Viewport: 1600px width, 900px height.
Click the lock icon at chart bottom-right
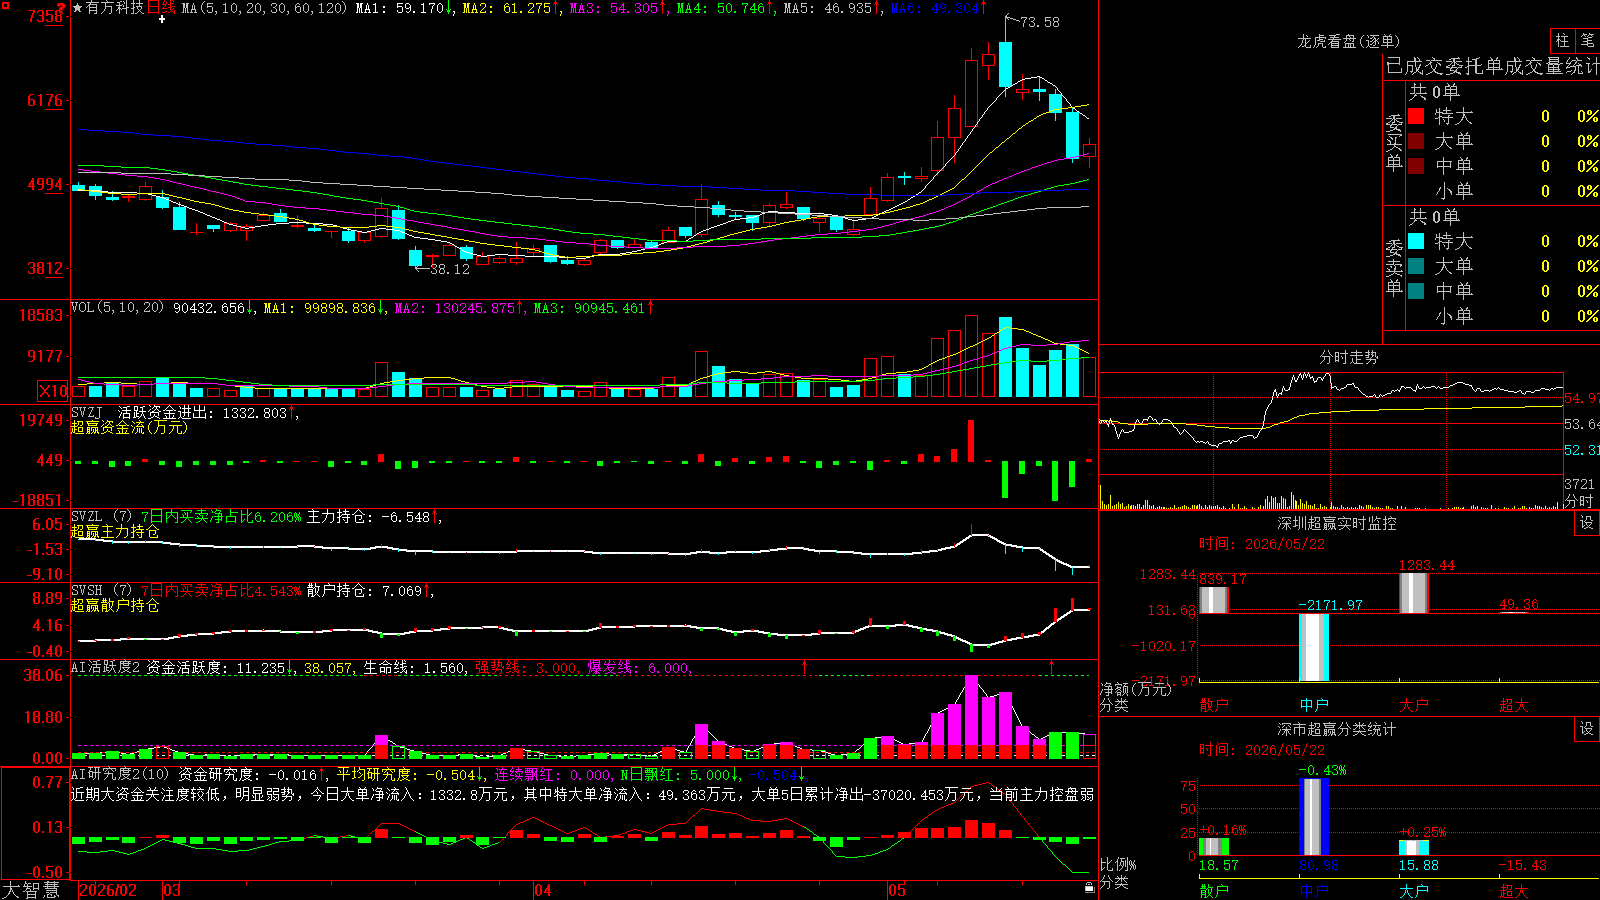(1089, 887)
